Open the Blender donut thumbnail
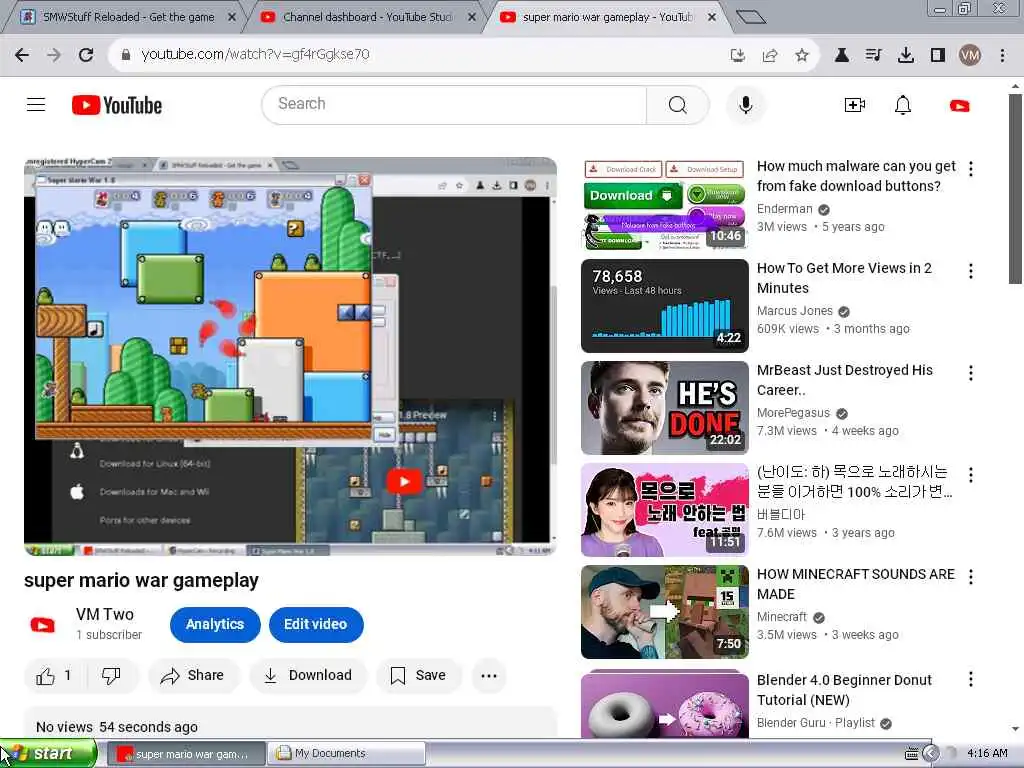This screenshot has width=1024, height=768. [x=664, y=704]
